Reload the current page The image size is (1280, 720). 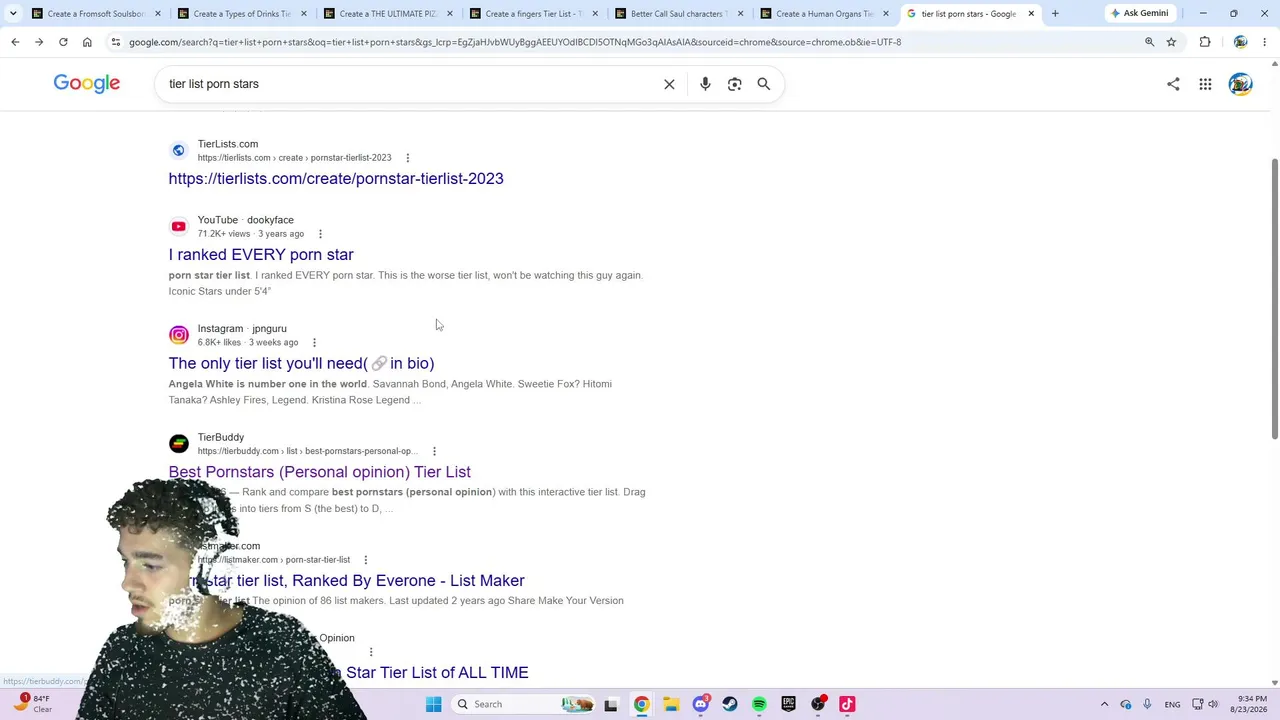pos(63,42)
